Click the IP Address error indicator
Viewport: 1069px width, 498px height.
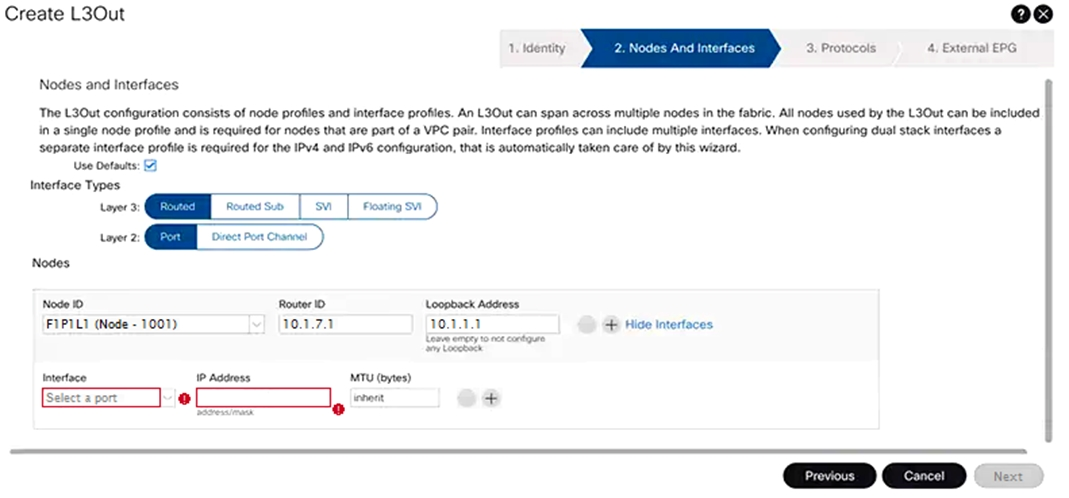coord(339,409)
